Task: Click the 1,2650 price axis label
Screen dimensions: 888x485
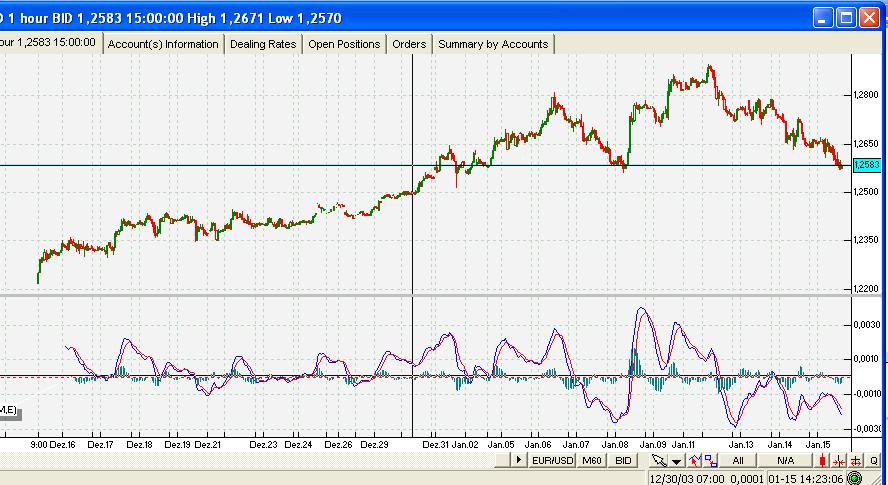Action: point(866,143)
